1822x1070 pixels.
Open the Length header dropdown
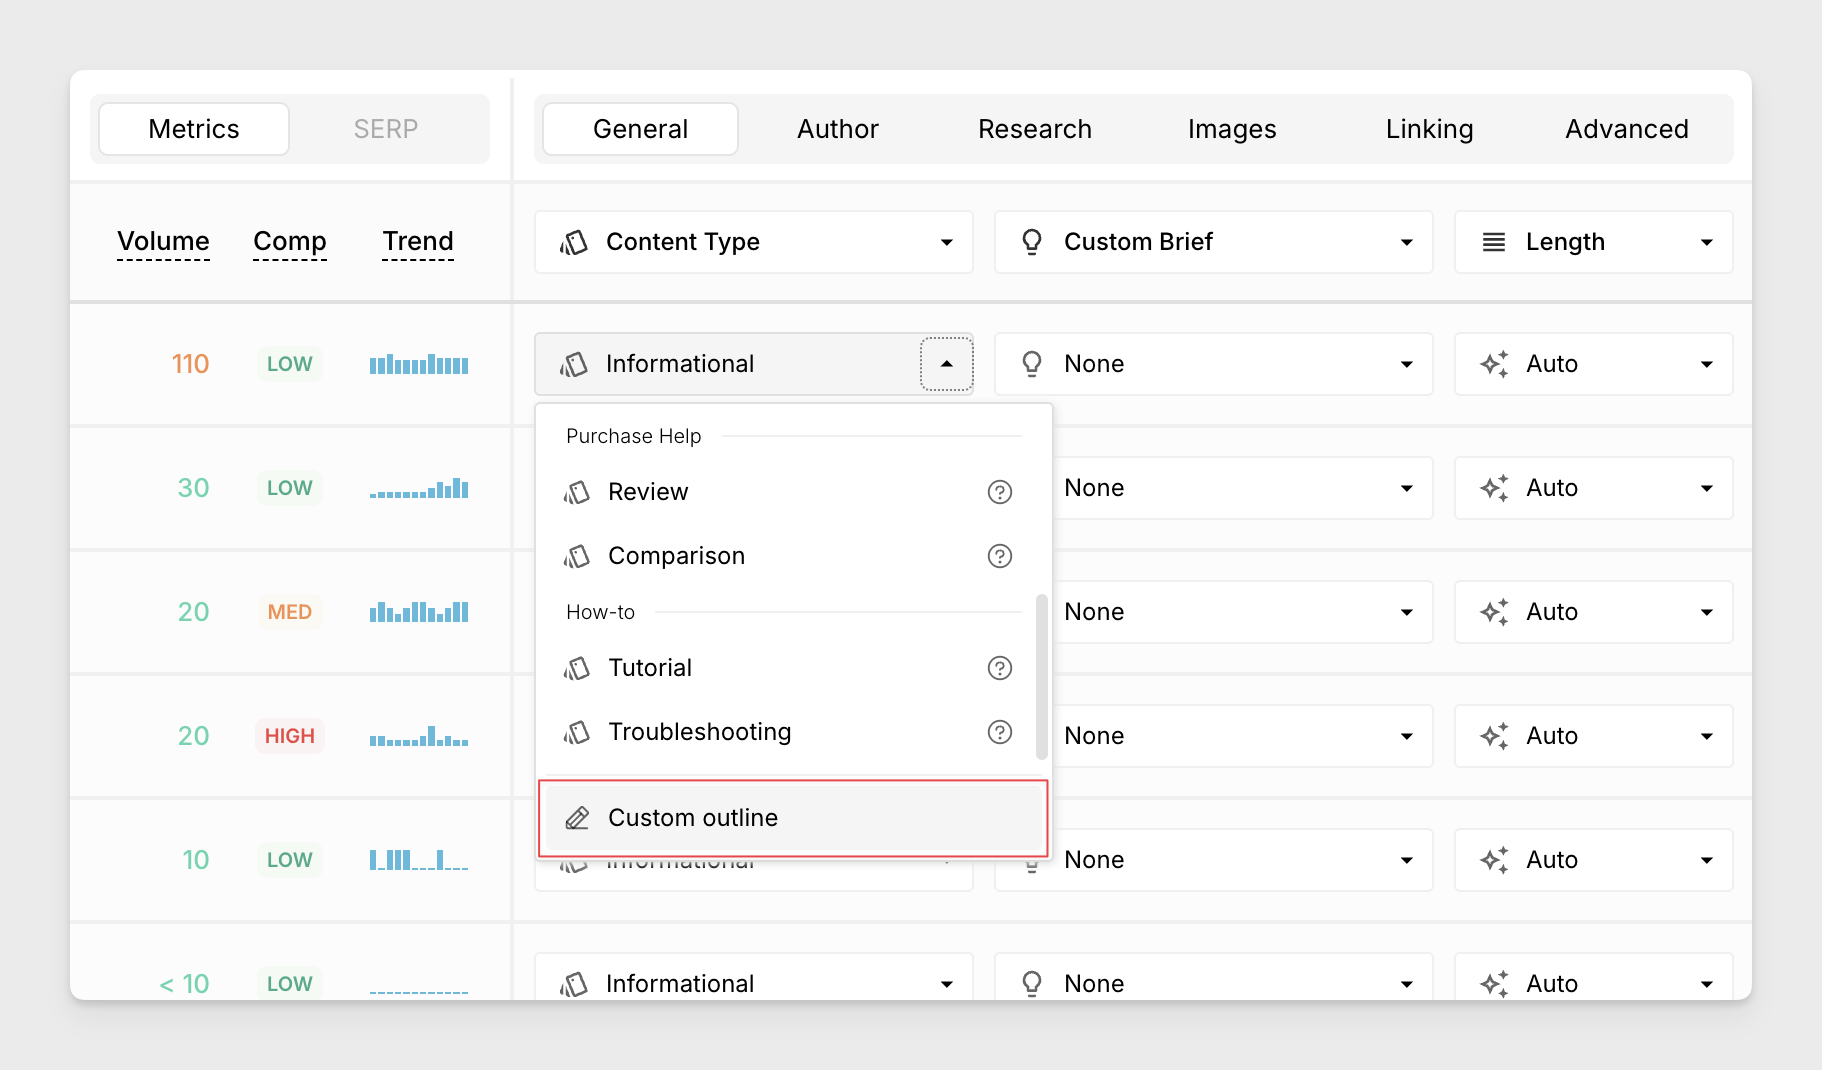pos(1706,242)
